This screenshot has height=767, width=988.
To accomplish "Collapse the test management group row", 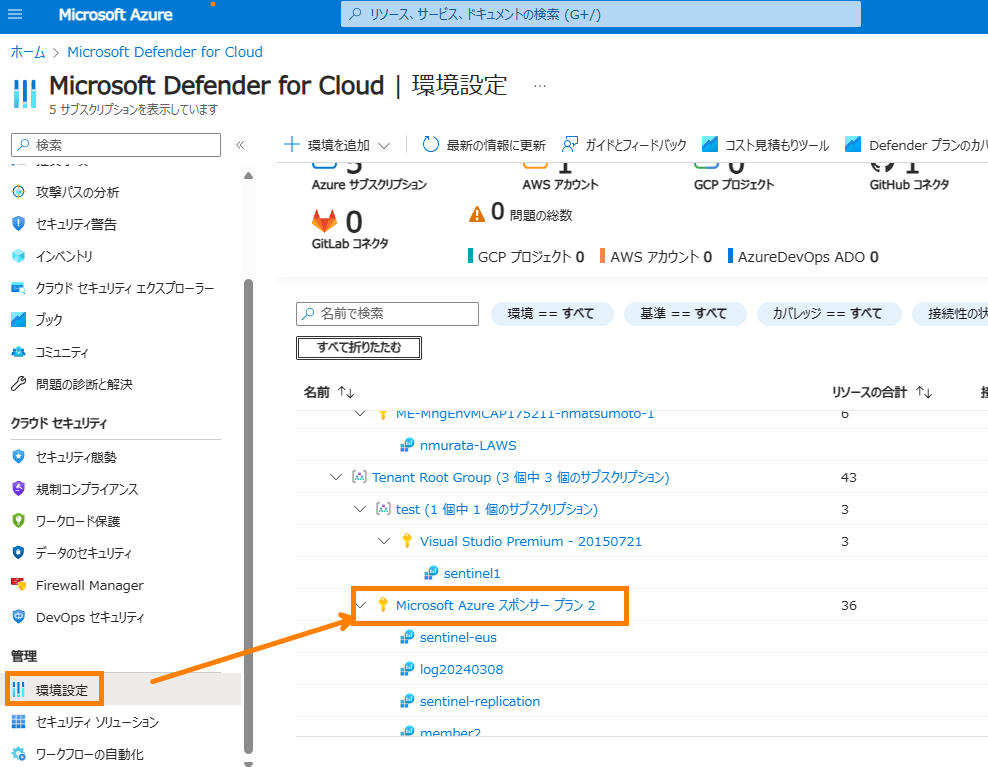I will tap(360, 509).
